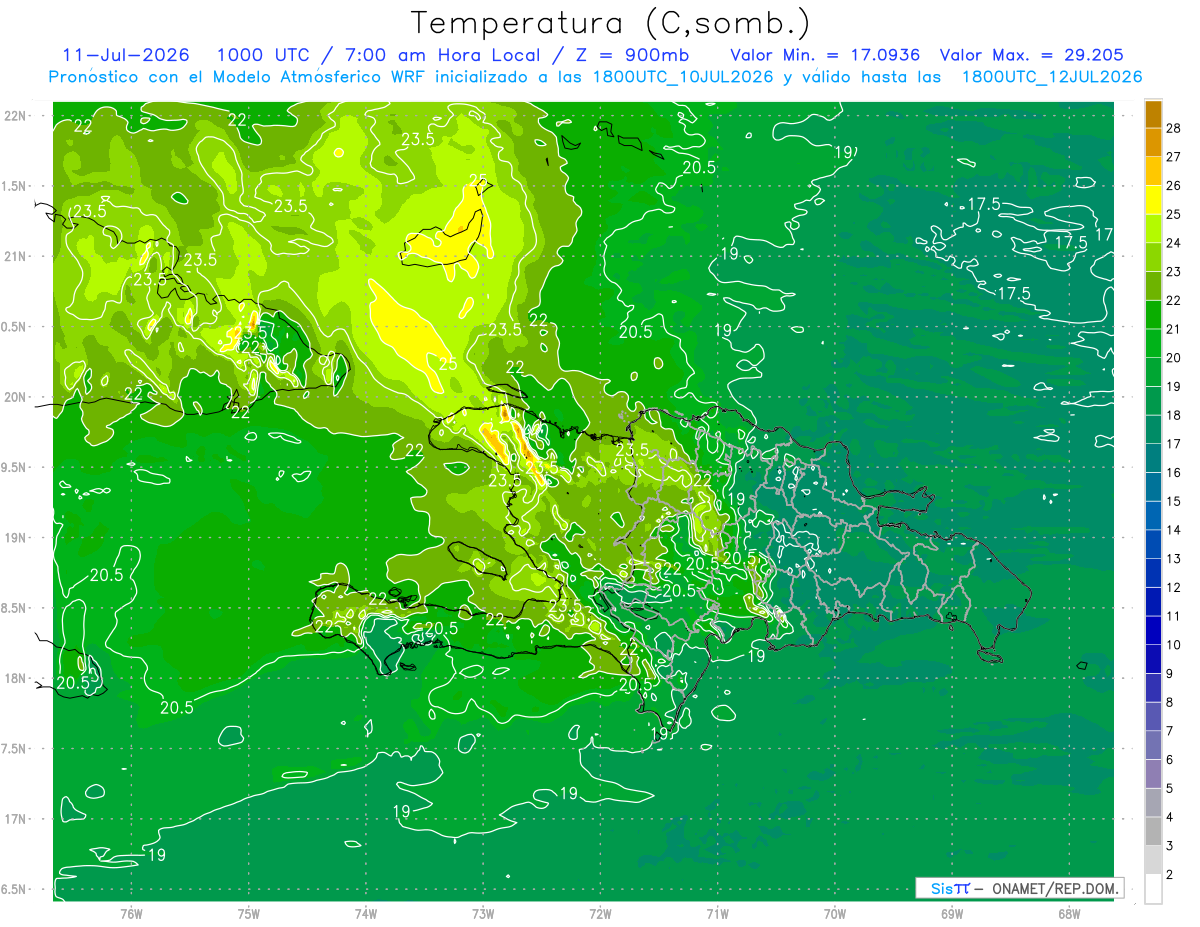
Task: Click the initialization stamp "1800UTC_10JUL2026"
Action: point(681,77)
